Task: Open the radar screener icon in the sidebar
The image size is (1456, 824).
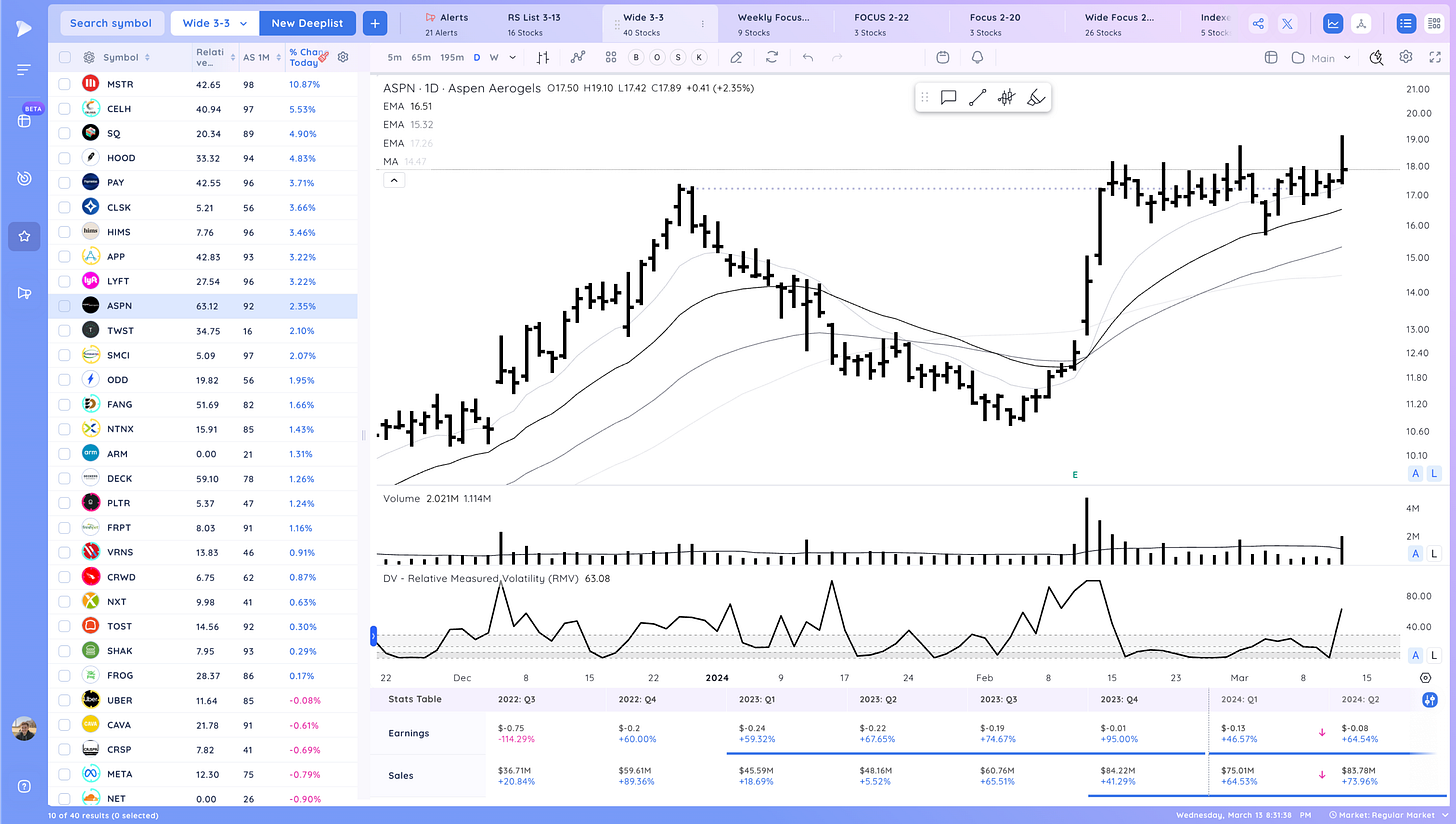Action: [x=24, y=179]
